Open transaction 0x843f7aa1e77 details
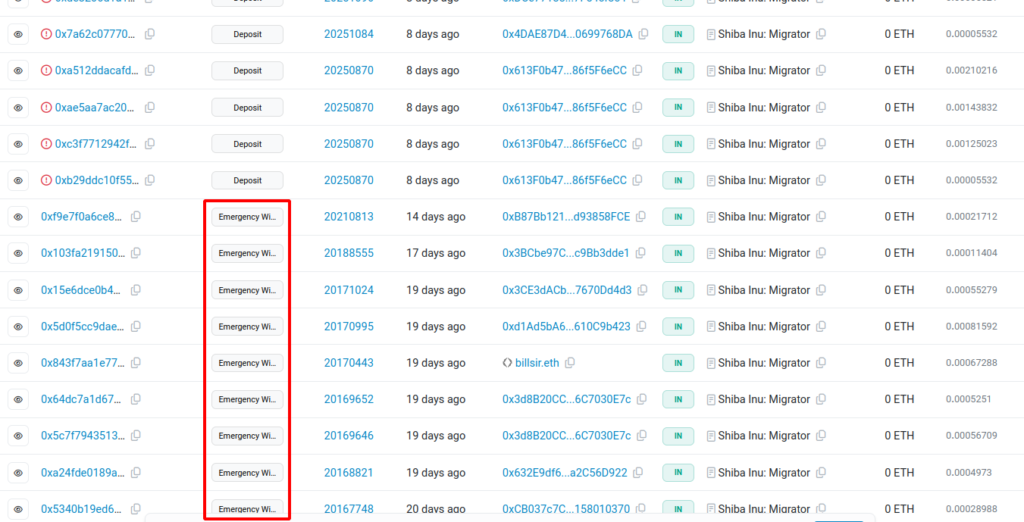Viewport: 1024px width, 522px height. [x=83, y=363]
